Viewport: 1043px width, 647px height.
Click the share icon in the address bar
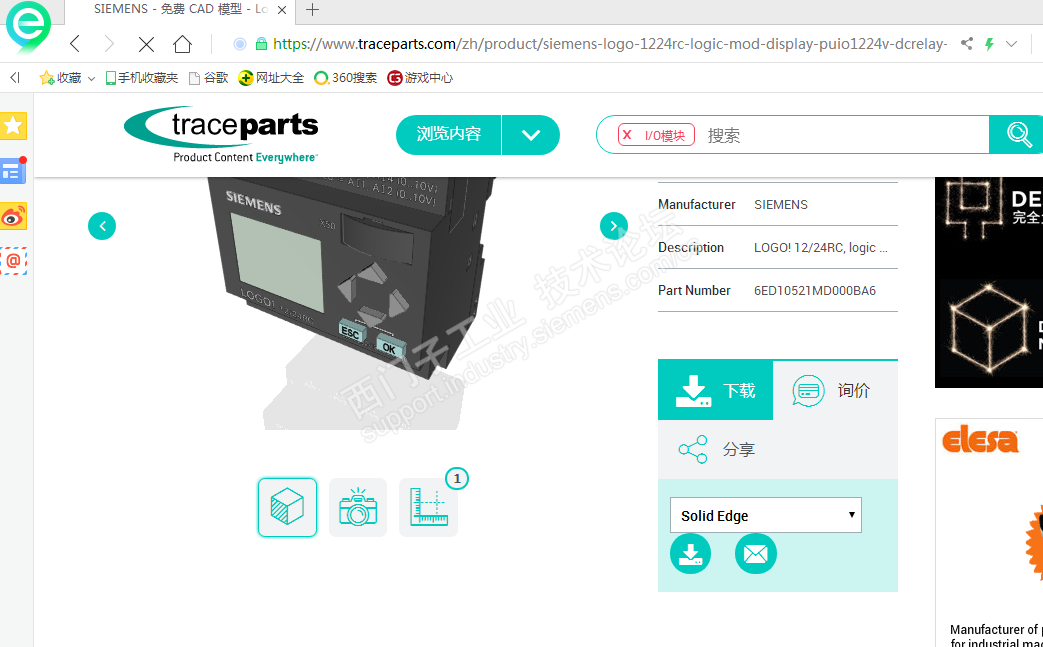pos(967,44)
